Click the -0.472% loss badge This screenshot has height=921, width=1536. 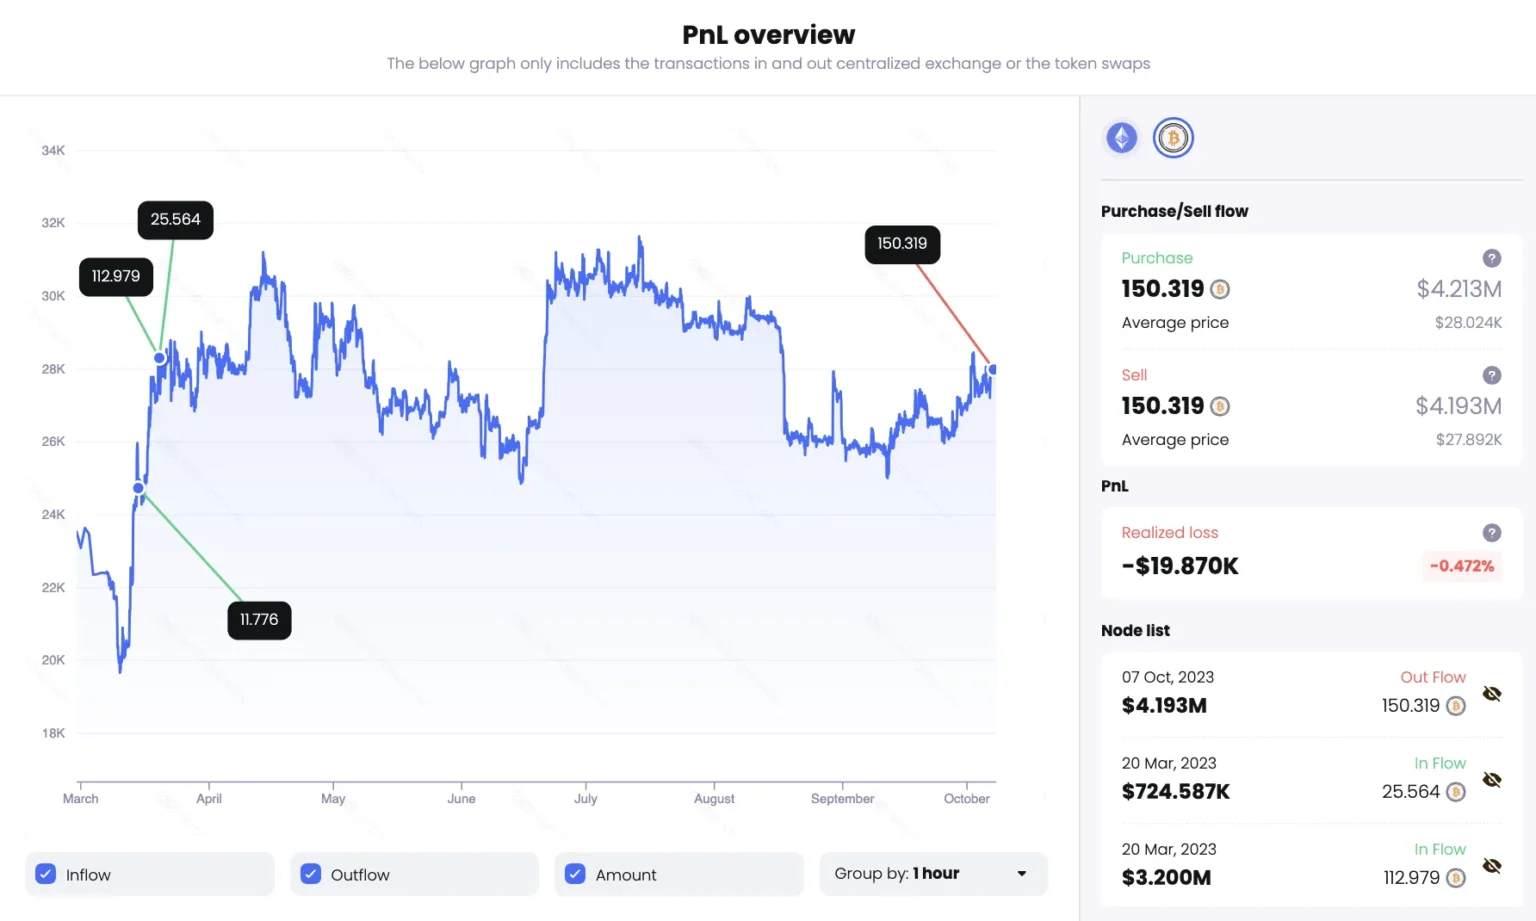[1461, 566]
